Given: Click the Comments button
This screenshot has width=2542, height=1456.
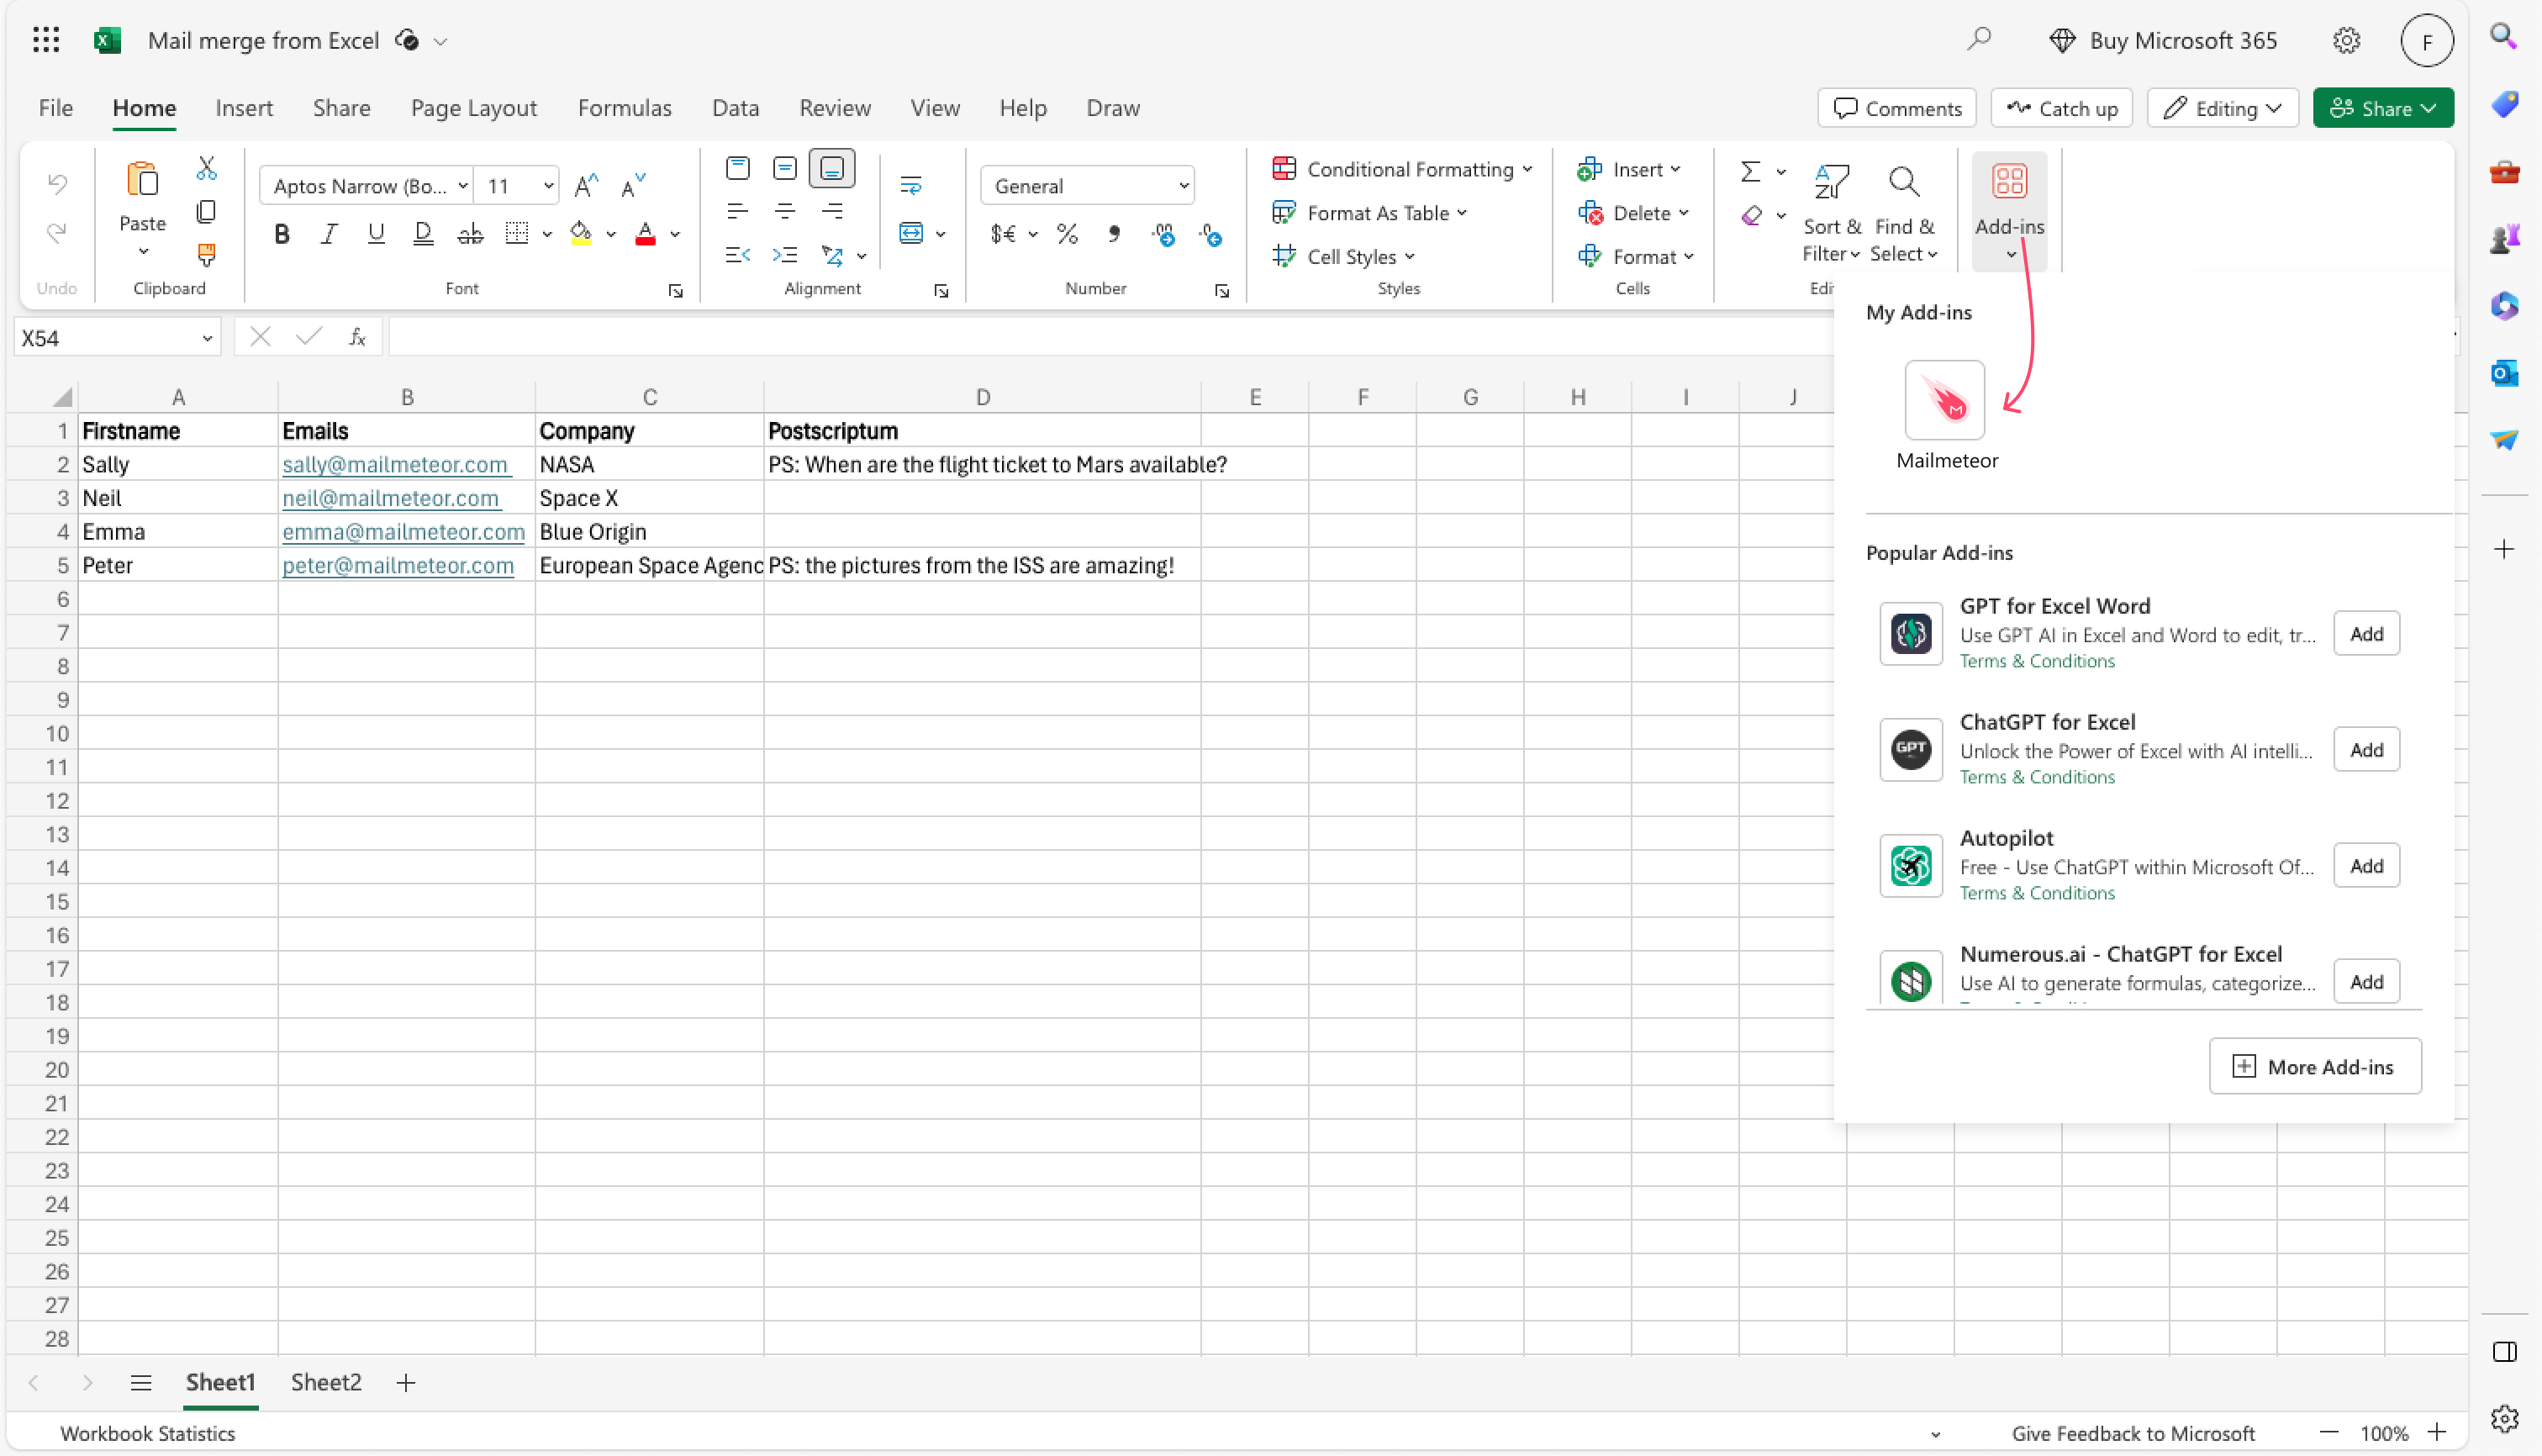Looking at the screenshot, I should [x=1896, y=108].
